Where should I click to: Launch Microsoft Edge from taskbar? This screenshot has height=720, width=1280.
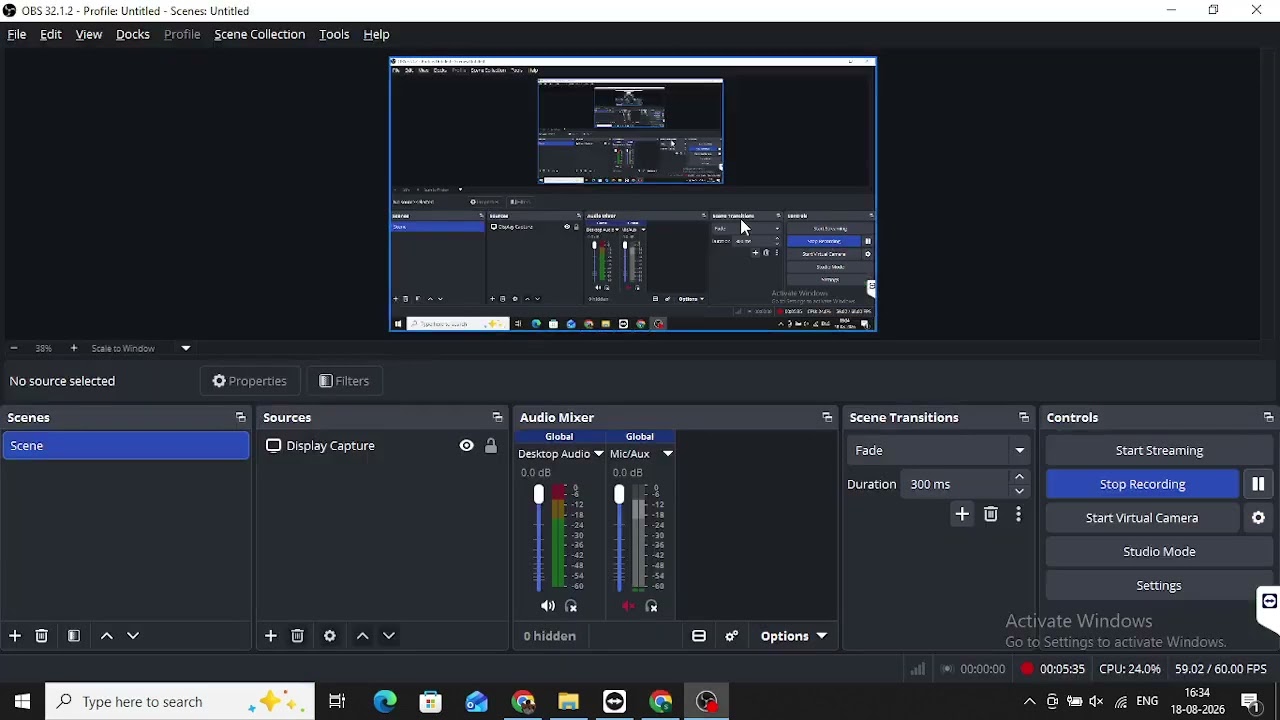point(385,702)
